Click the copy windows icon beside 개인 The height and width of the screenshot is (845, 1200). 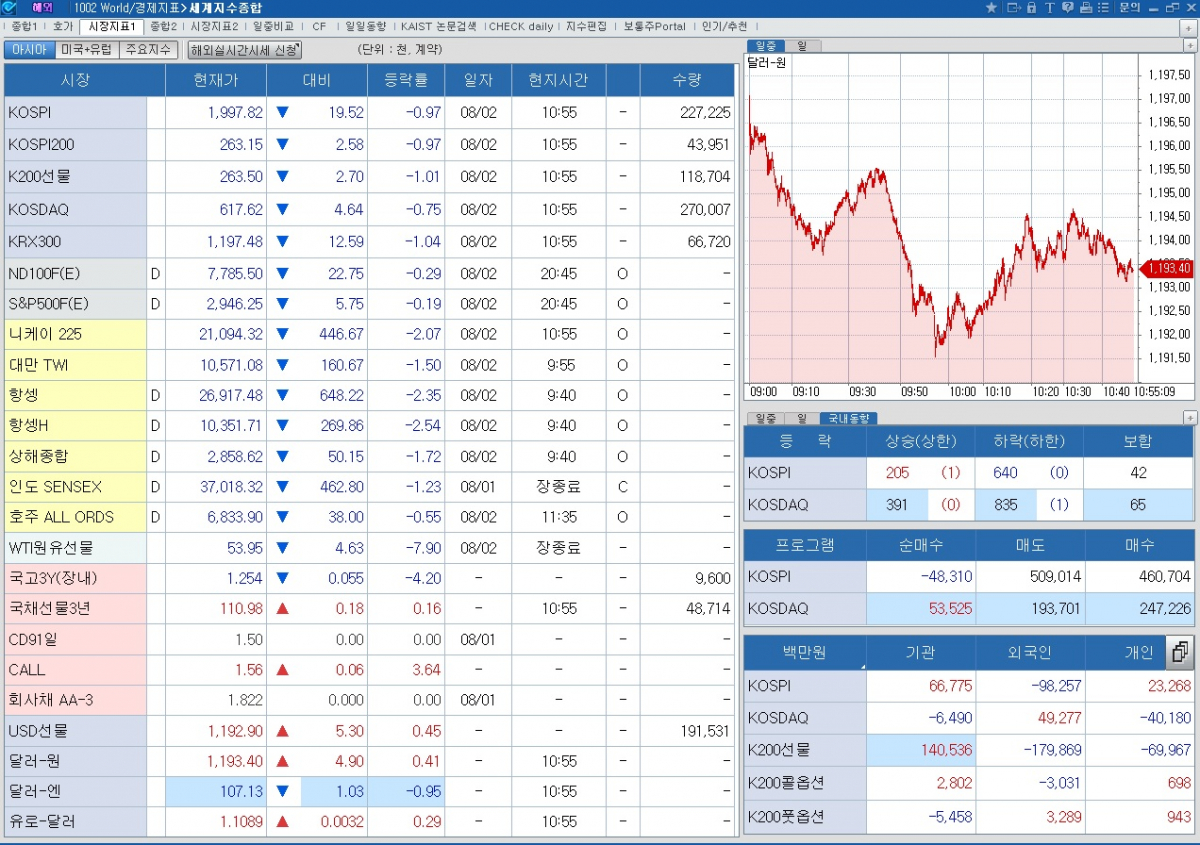pyautogui.click(x=1179, y=653)
